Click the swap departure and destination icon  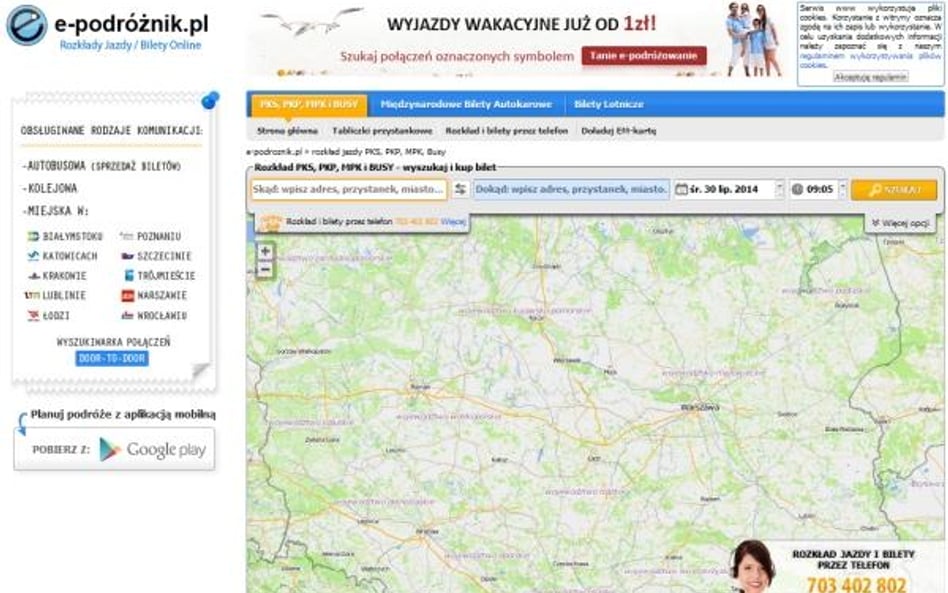pos(460,189)
